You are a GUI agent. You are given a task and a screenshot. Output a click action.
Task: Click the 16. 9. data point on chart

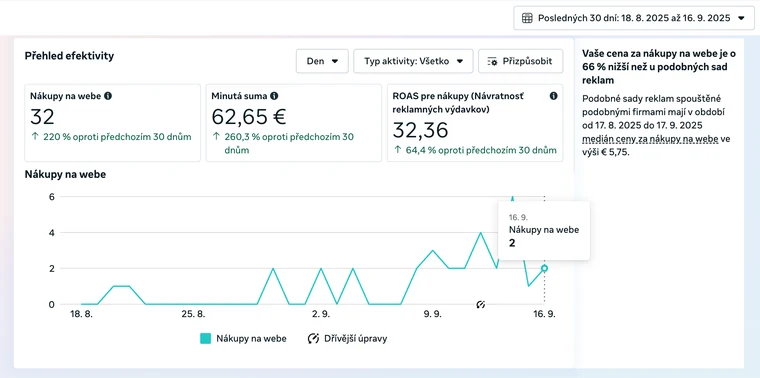pyautogui.click(x=544, y=268)
